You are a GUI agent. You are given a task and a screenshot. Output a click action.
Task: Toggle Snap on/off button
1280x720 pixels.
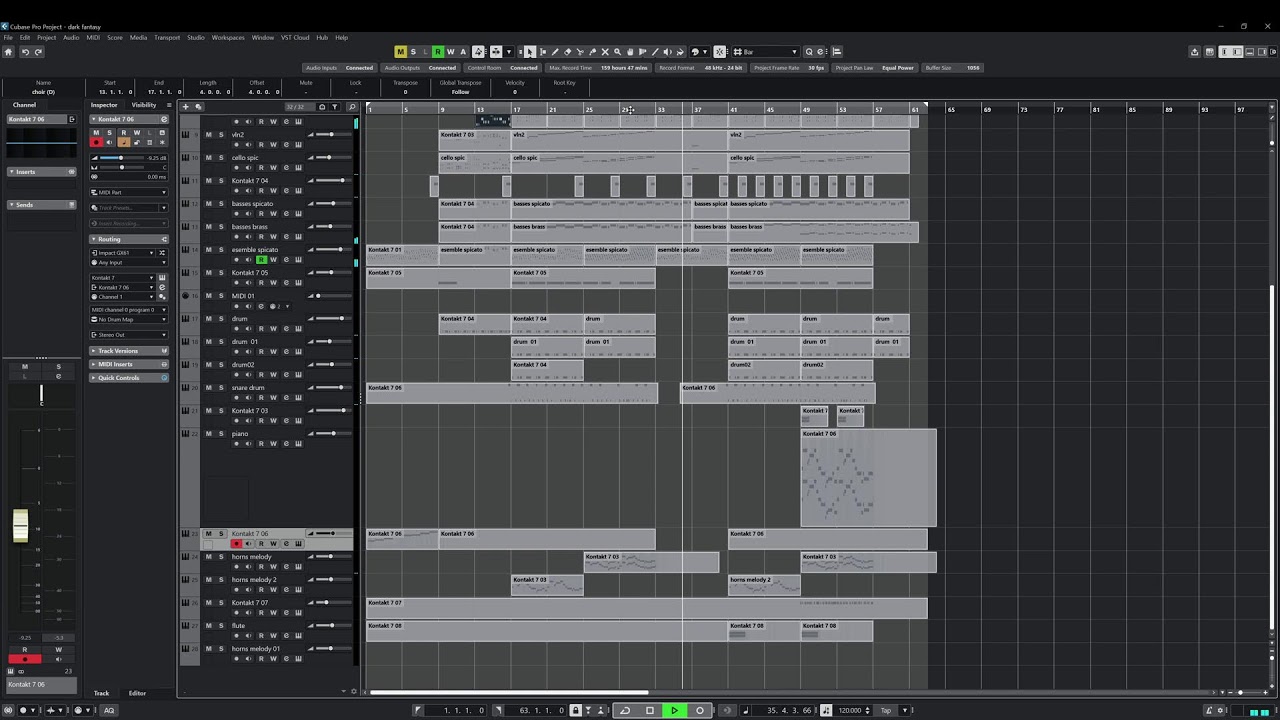[x=720, y=52]
